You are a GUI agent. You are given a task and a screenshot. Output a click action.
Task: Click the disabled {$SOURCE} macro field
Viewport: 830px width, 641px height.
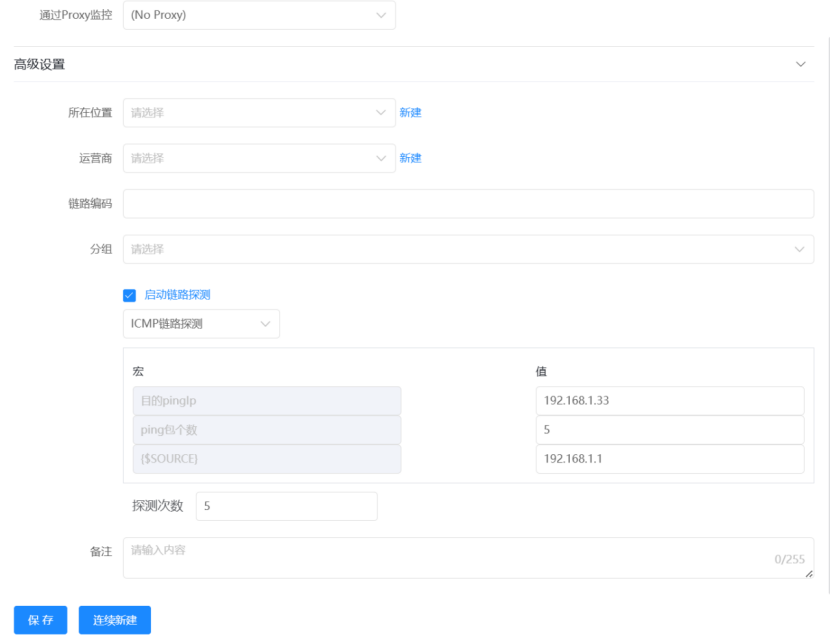coord(267,459)
